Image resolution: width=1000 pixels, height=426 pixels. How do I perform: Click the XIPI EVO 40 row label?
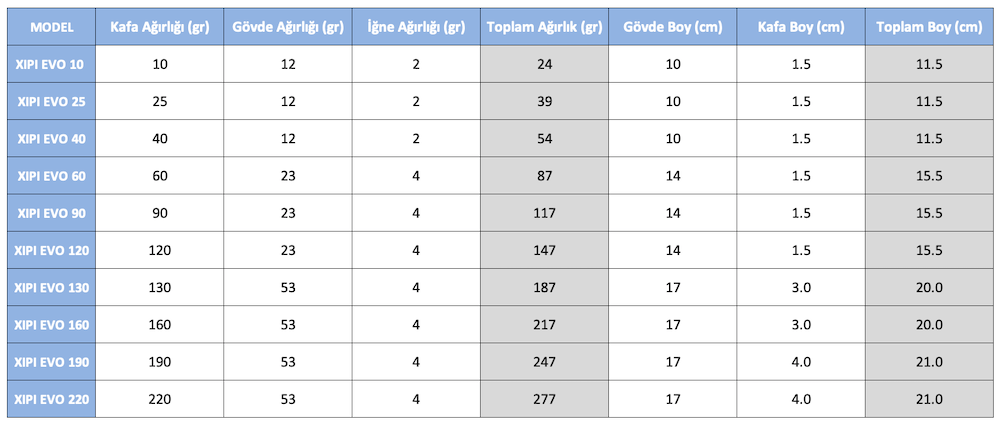click(x=51, y=138)
